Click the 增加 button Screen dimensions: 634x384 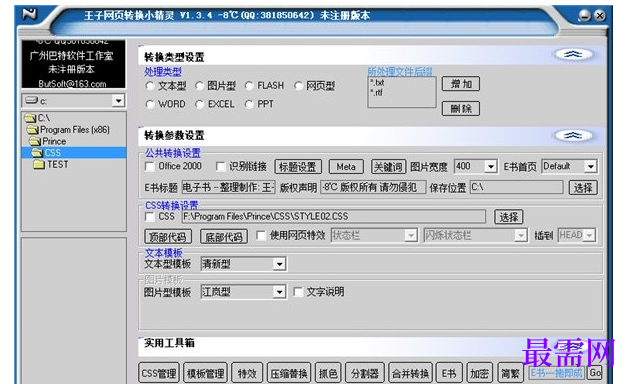click(461, 84)
